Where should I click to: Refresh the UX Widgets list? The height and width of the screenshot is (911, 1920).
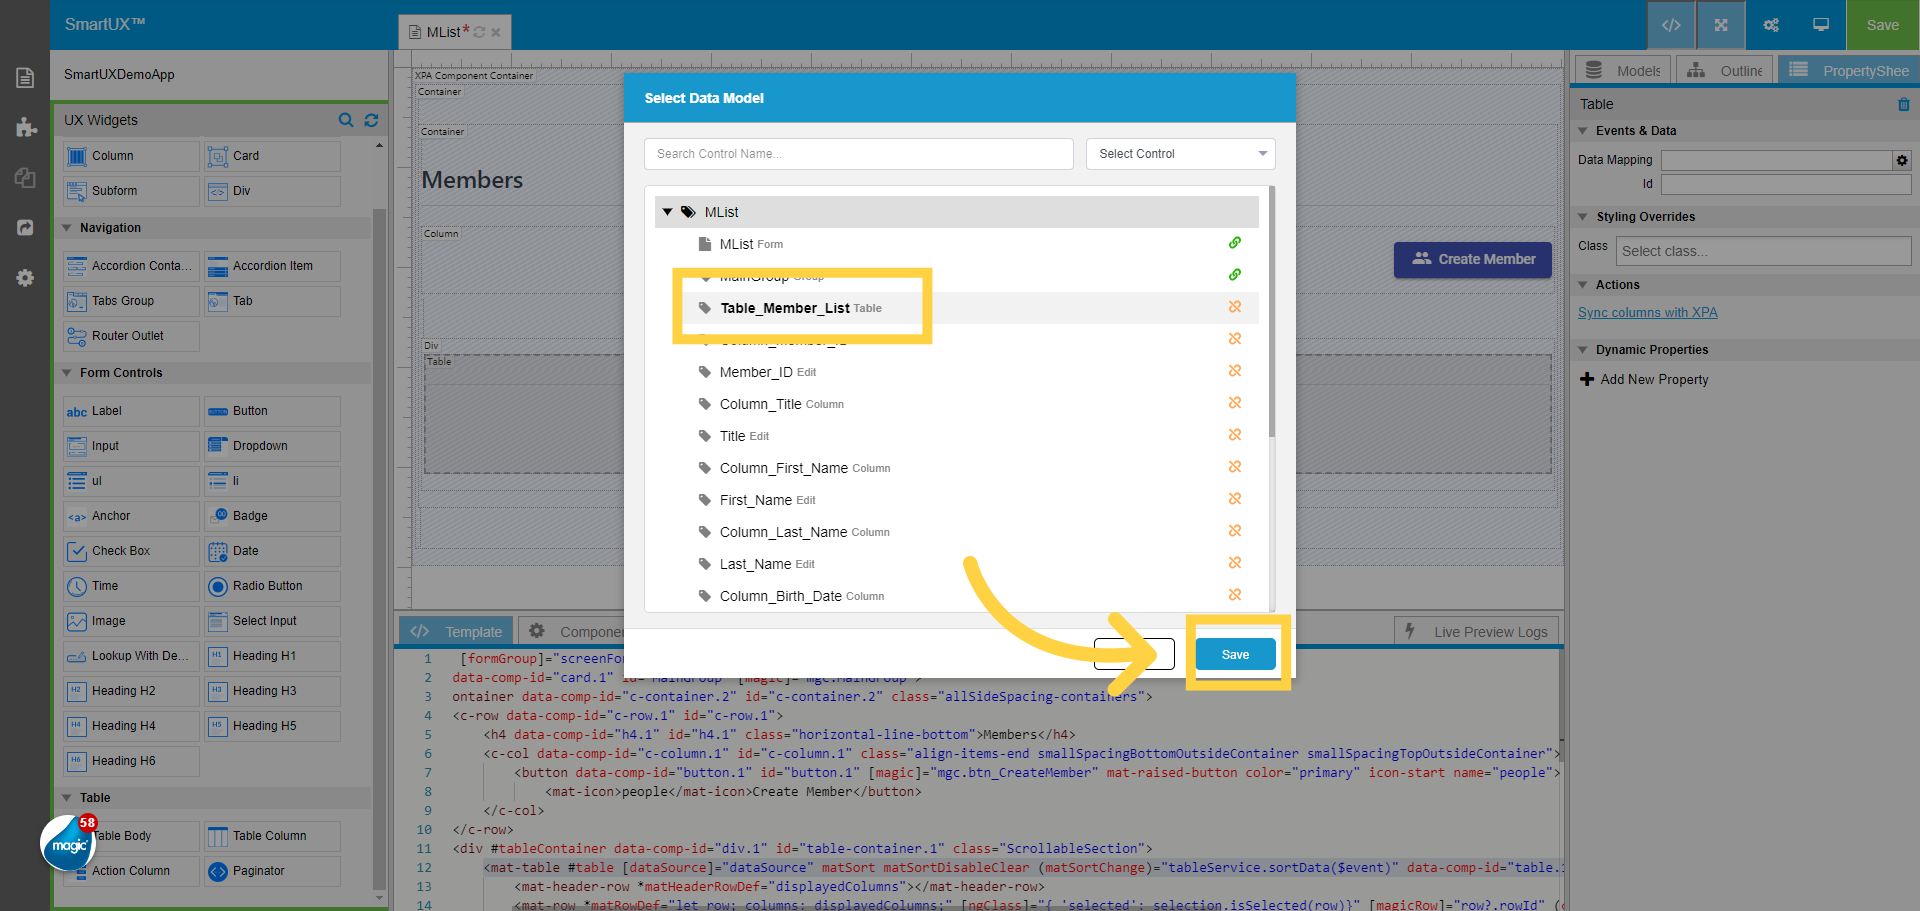tap(371, 120)
